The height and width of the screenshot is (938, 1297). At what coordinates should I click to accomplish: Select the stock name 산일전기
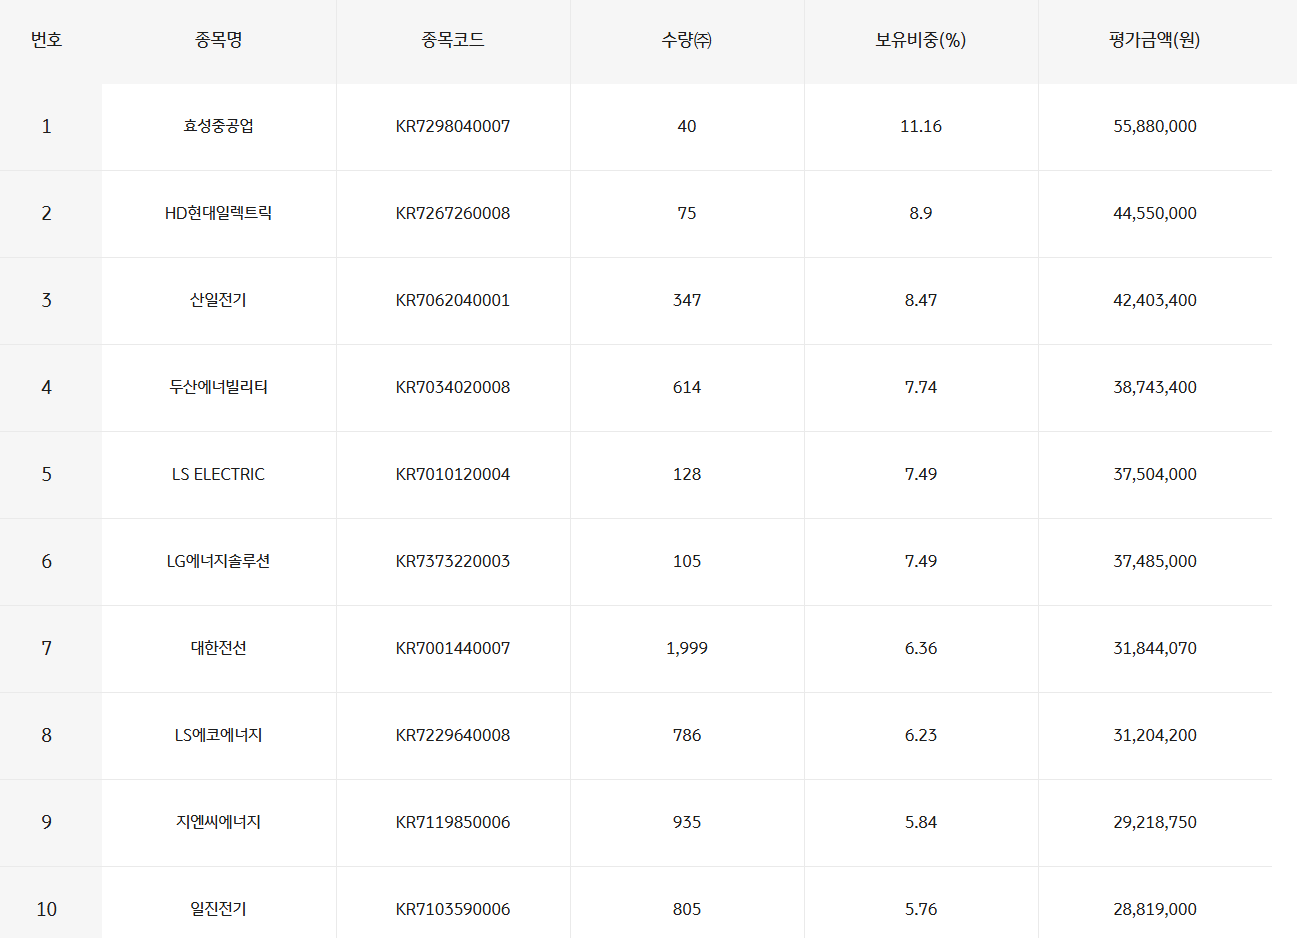coord(219,300)
